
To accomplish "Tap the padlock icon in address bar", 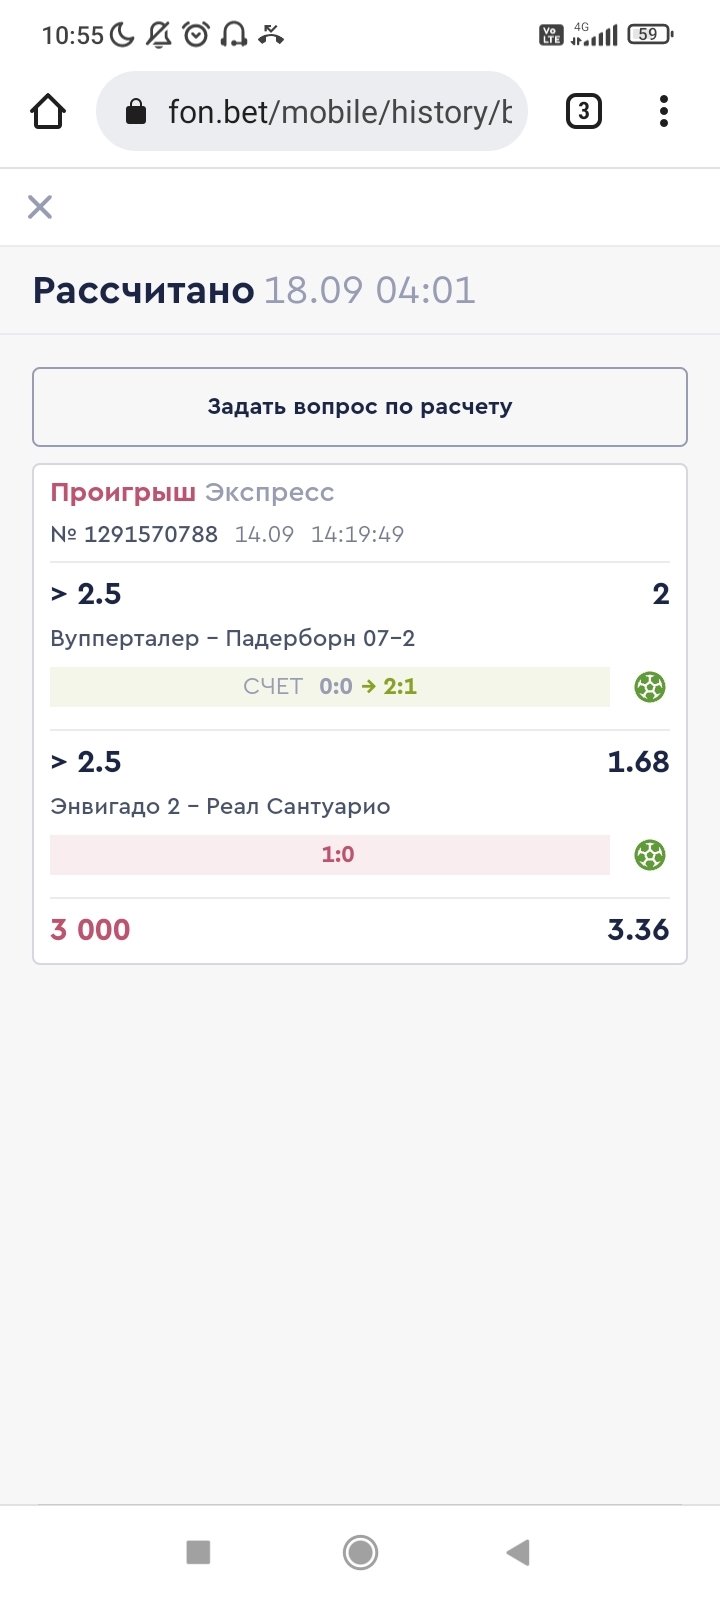I will [136, 112].
